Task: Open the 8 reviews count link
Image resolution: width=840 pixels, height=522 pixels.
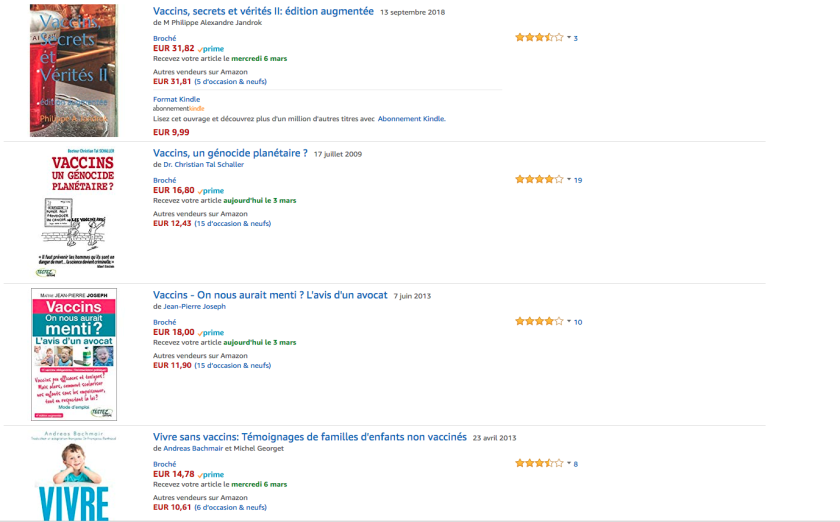Action: 576,464
